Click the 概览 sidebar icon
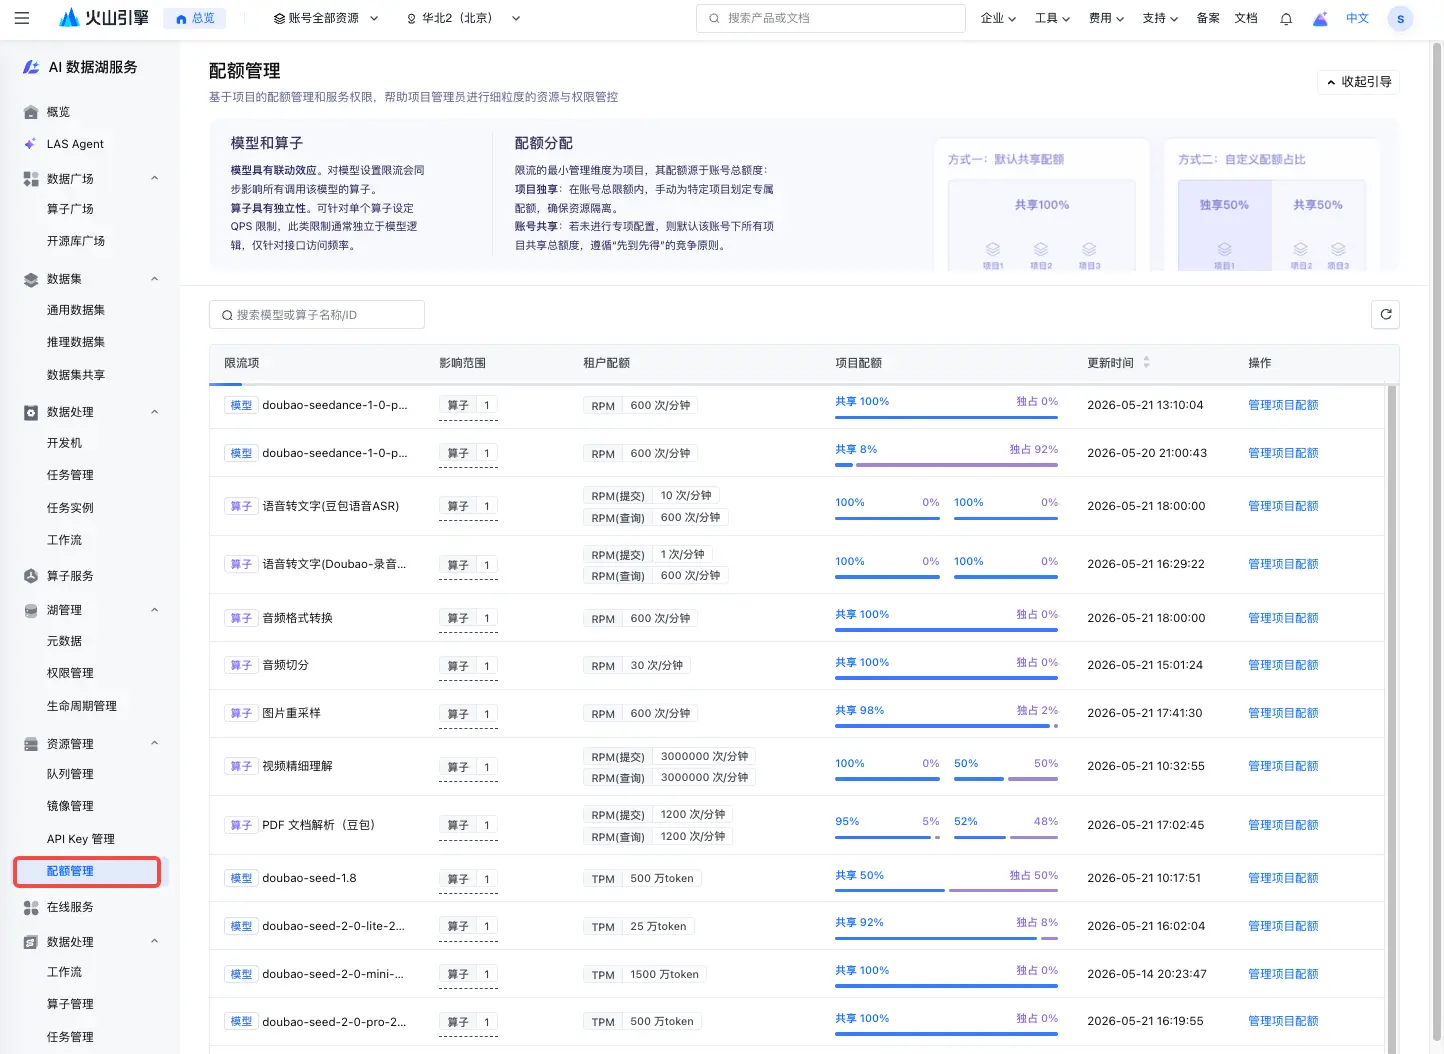Image resolution: width=1444 pixels, height=1054 pixels. click(31, 112)
